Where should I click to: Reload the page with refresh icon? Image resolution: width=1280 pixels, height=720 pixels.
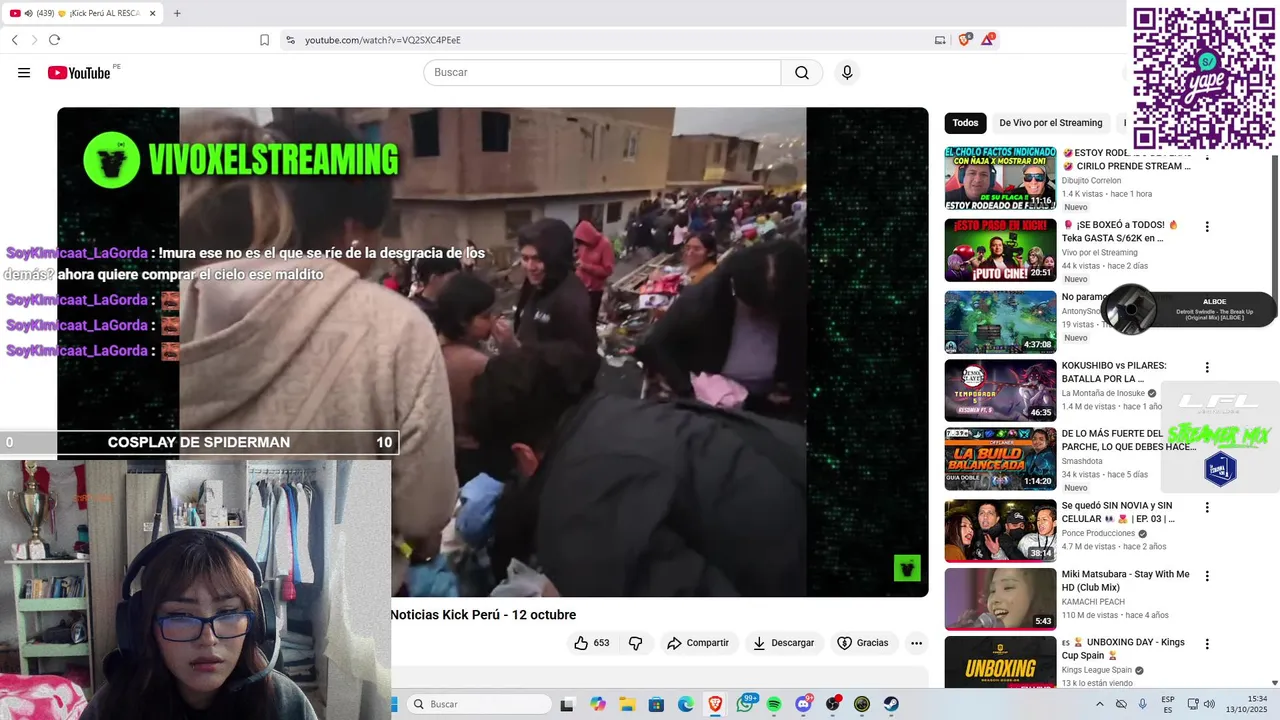click(x=54, y=40)
